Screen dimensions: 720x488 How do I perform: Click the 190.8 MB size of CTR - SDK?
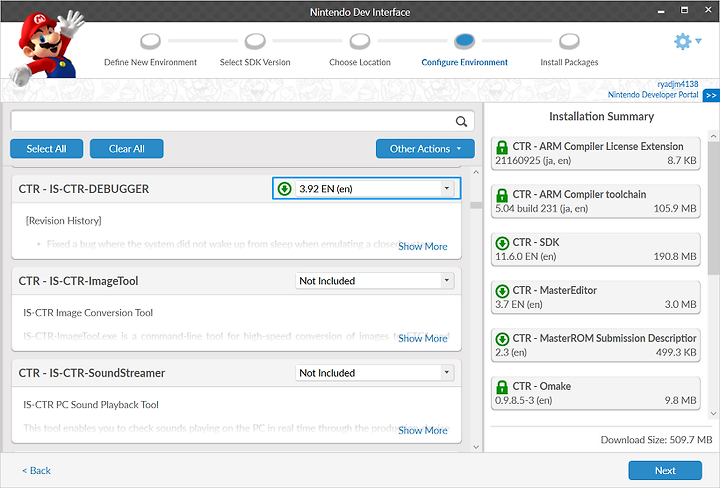click(x=675, y=256)
